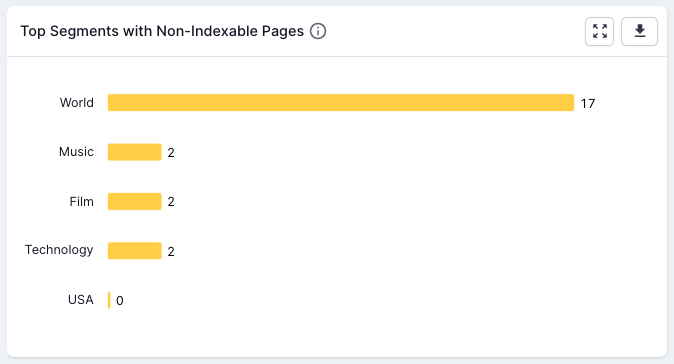The image size is (674, 364).
Task: Click the value 0 beside the USA bar
Action: [119, 300]
